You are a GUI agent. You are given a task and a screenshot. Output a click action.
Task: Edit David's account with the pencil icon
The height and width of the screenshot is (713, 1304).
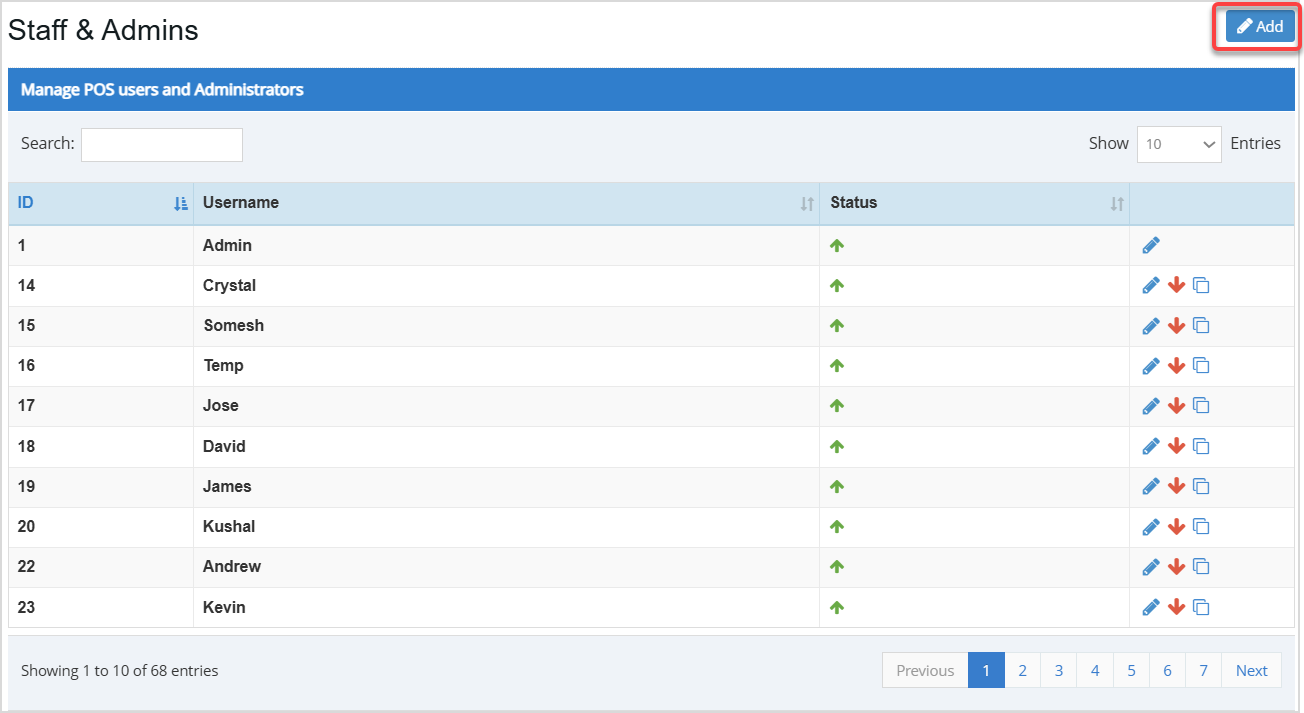pos(1150,445)
